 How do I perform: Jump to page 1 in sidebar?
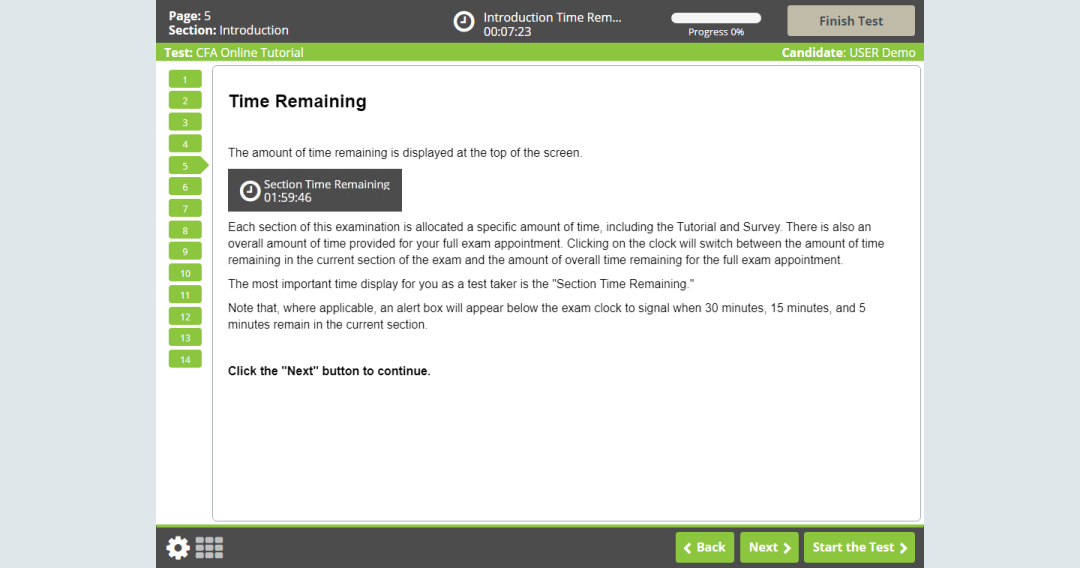[x=185, y=79]
